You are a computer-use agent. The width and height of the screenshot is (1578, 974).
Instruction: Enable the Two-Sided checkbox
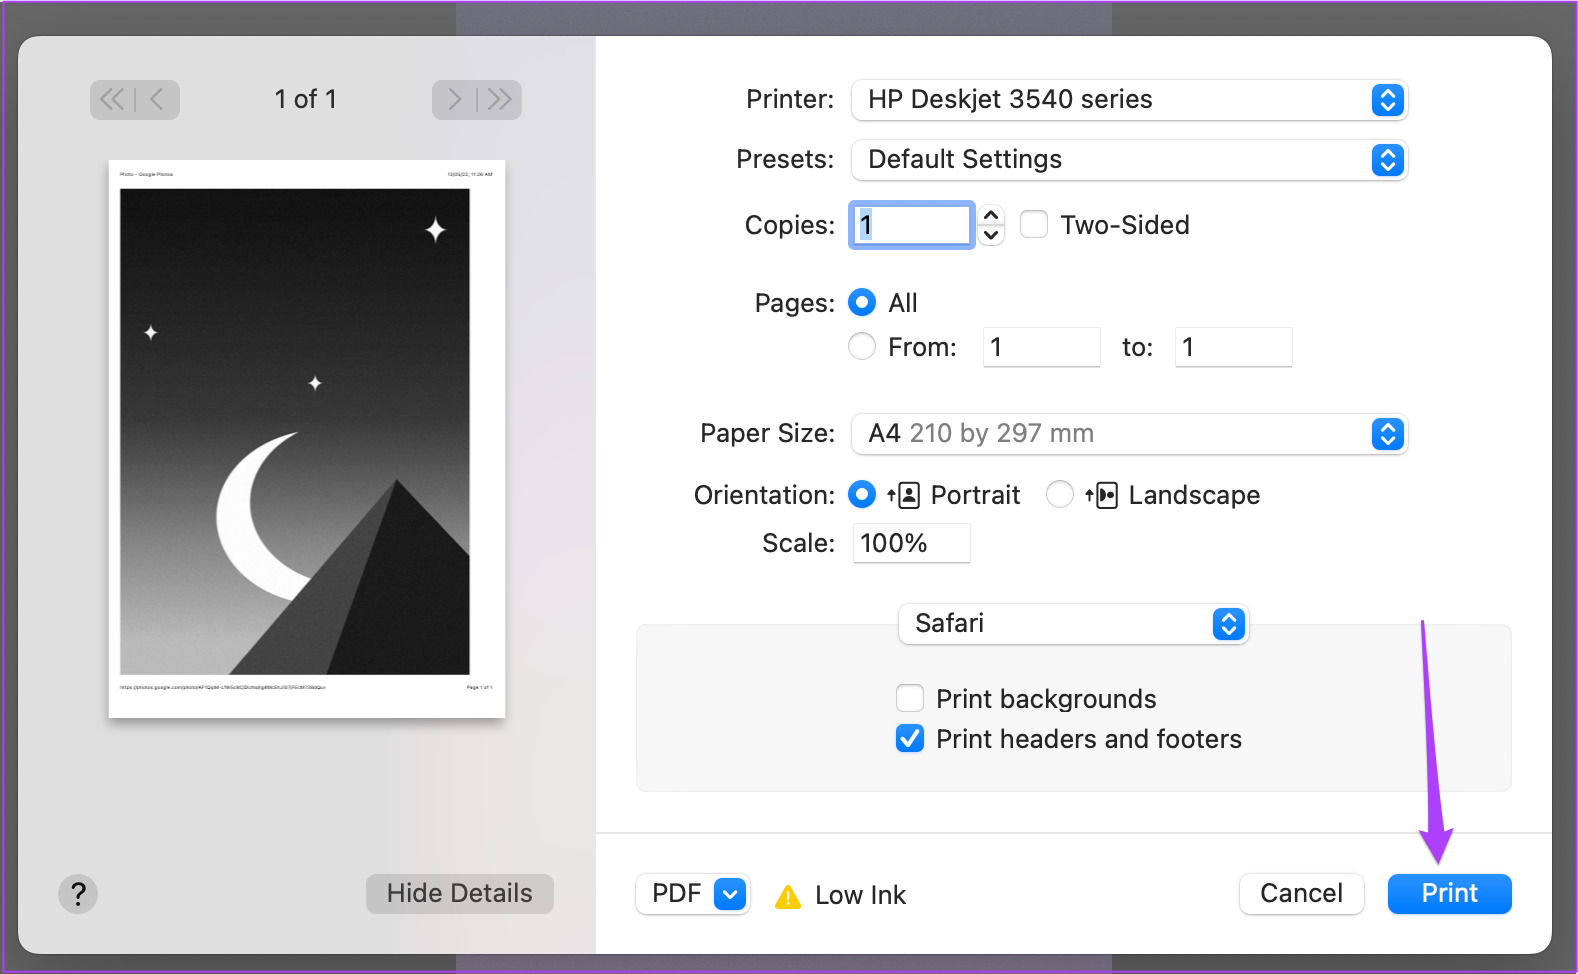point(1034,224)
